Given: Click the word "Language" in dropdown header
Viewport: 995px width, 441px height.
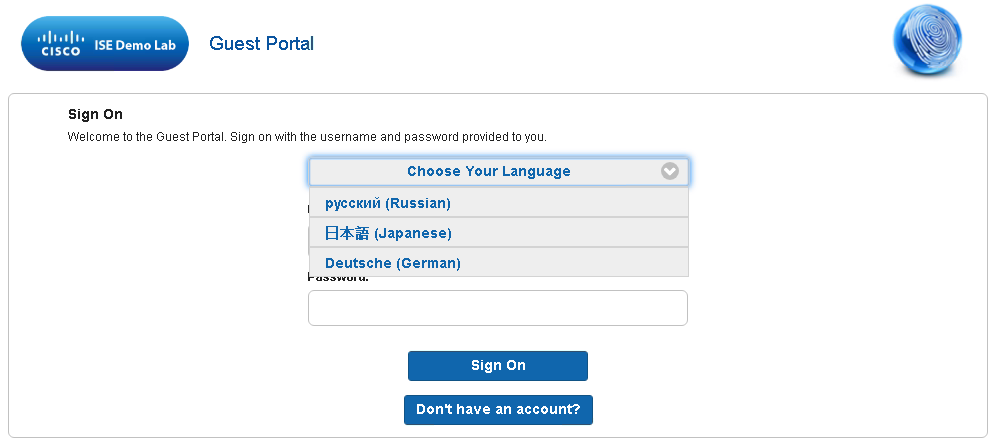Looking at the screenshot, I should point(533,171).
